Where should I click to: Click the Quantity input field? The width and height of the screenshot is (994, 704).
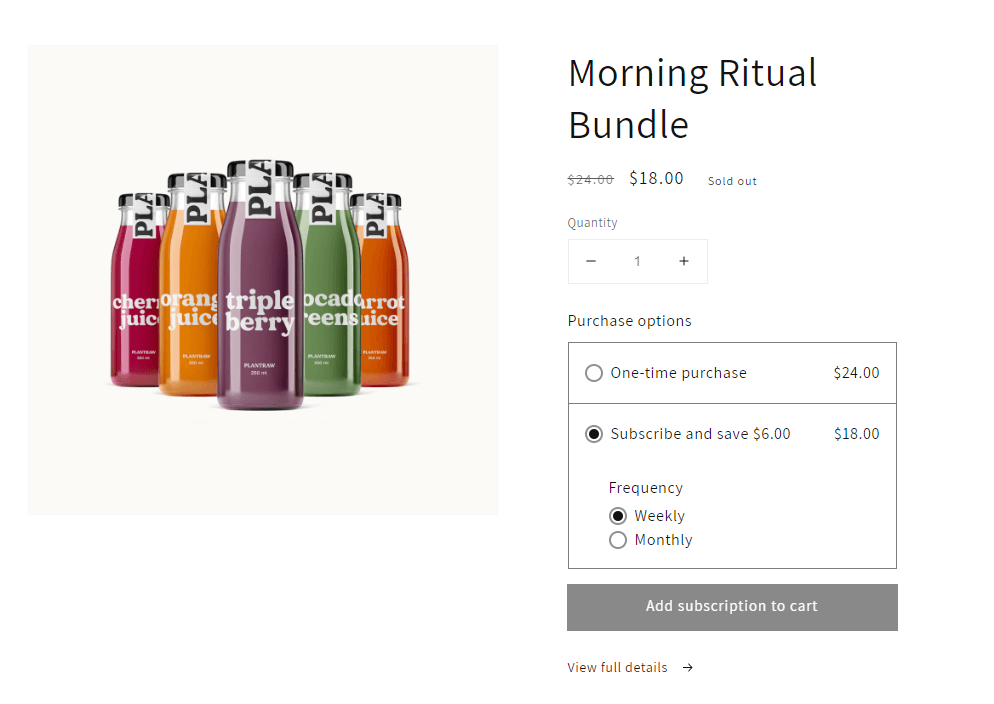(637, 261)
